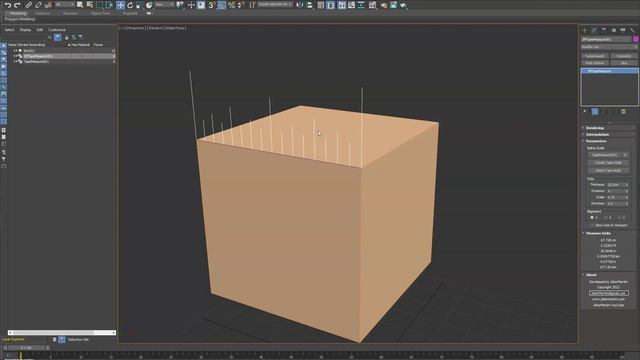
Task: Click the Mirror tool icon
Action: pos(300,5)
